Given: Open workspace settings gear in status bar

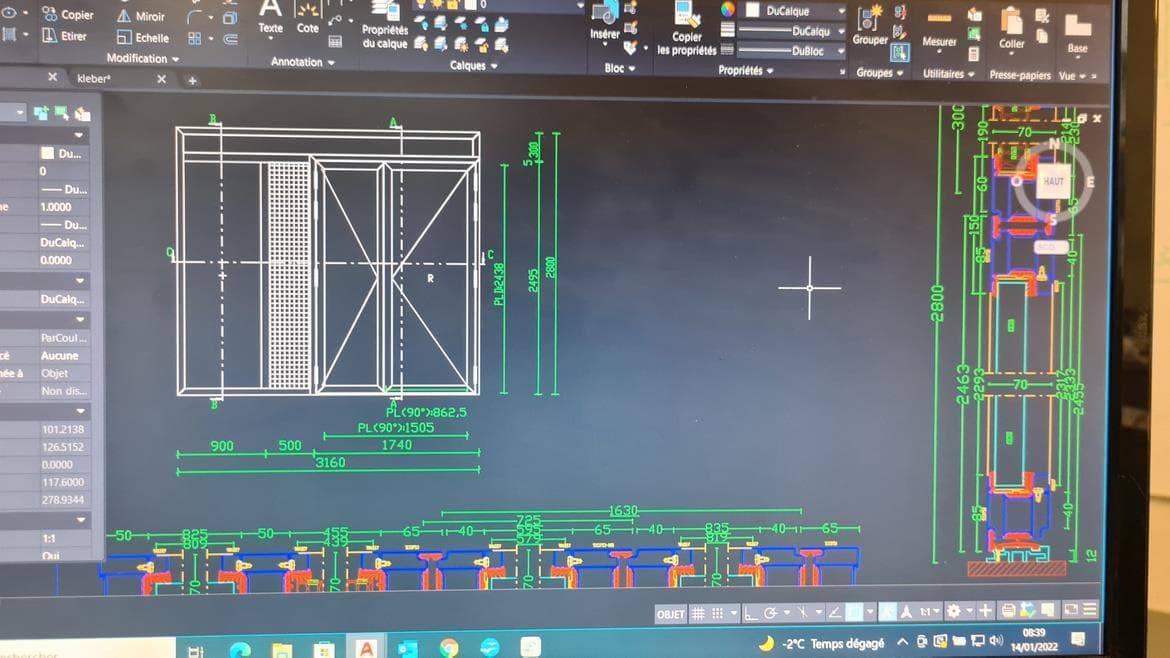Looking at the screenshot, I should click(954, 612).
